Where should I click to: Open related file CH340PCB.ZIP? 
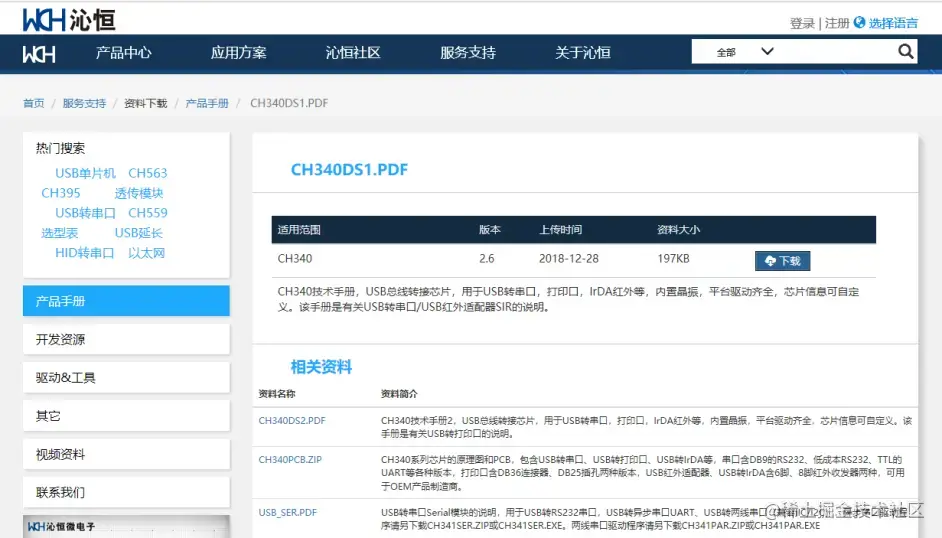click(290, 459)
